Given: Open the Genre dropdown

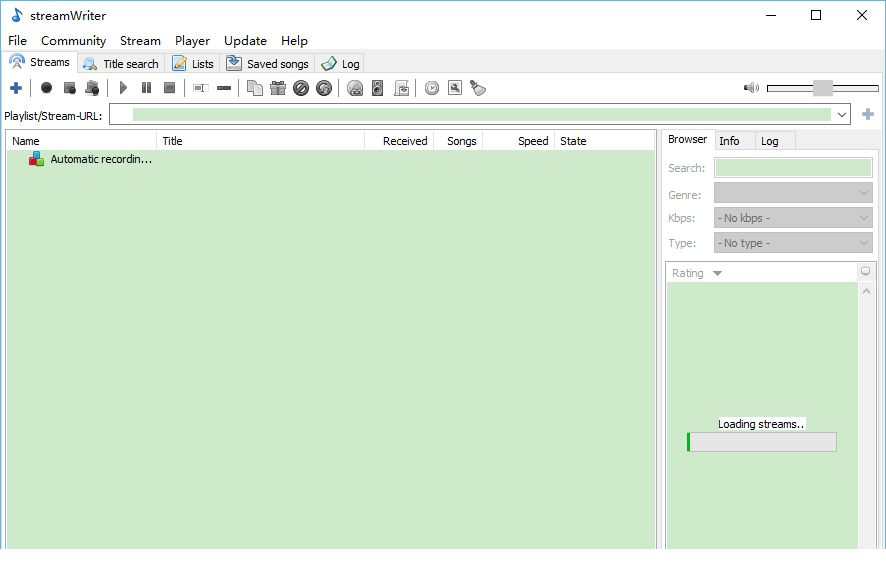Looking at the screenshot, I should pos(793,193).
